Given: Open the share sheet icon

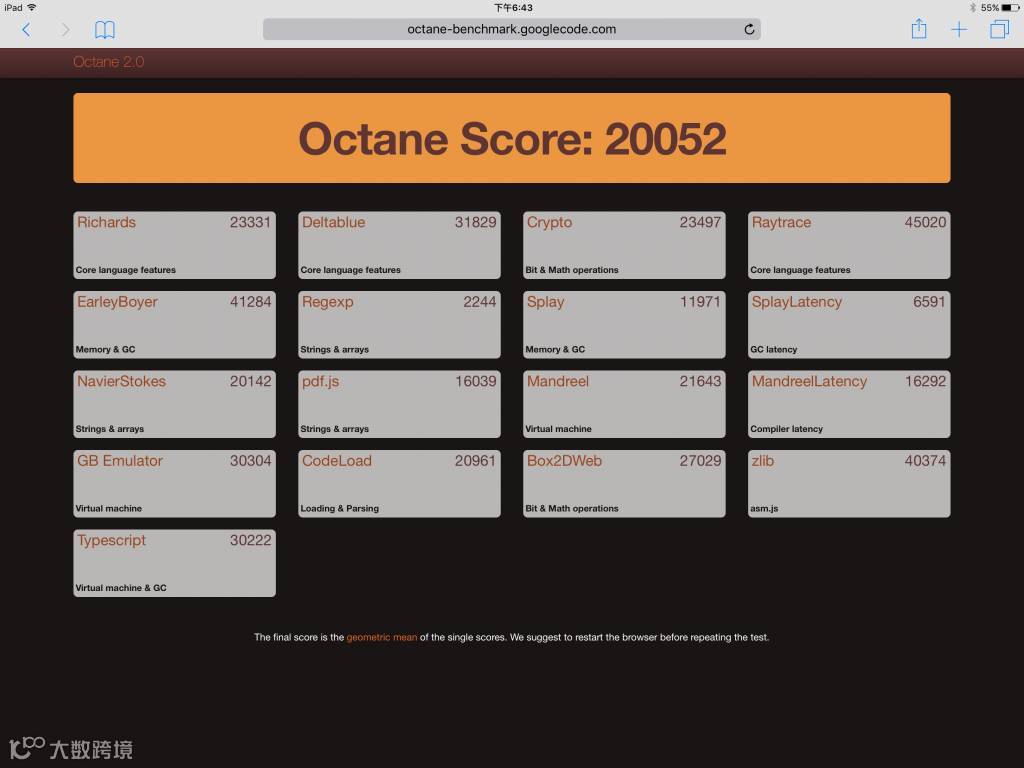Looking at the screenshot, I should [x=919, y=29].
